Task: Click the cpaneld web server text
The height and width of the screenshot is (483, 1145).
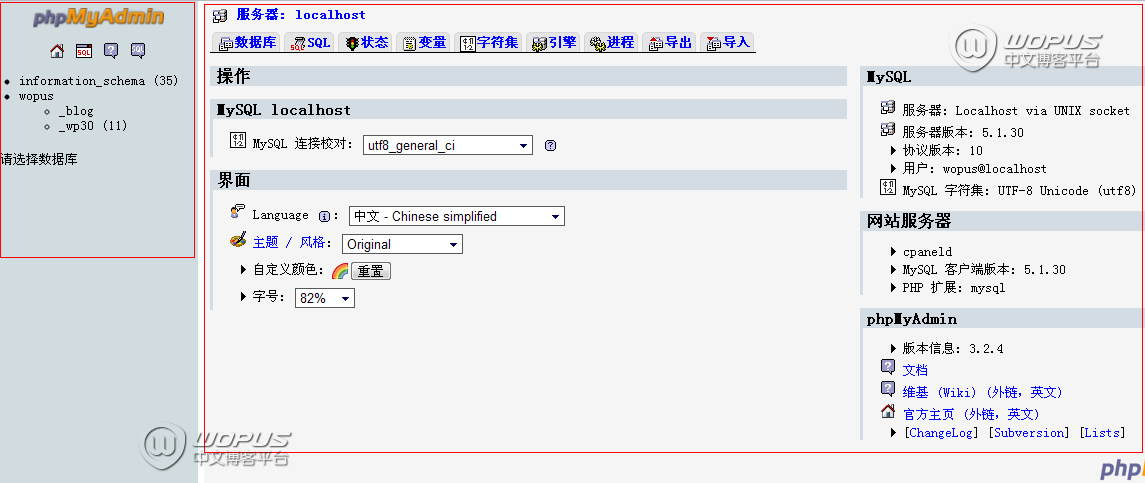Action: [927, 251]
